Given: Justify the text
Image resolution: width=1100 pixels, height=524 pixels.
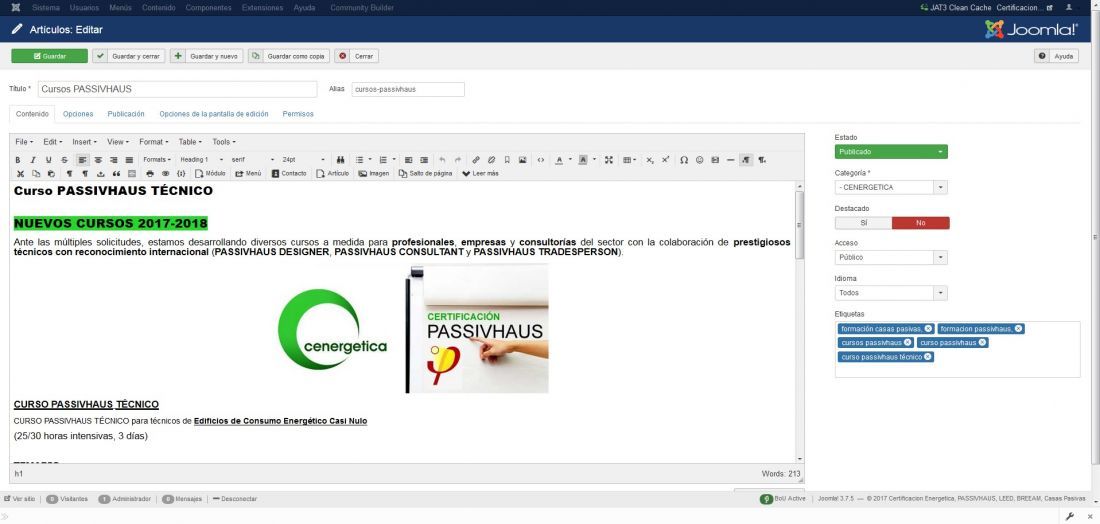Looking at the screenshot, I should tap(129, 160).
